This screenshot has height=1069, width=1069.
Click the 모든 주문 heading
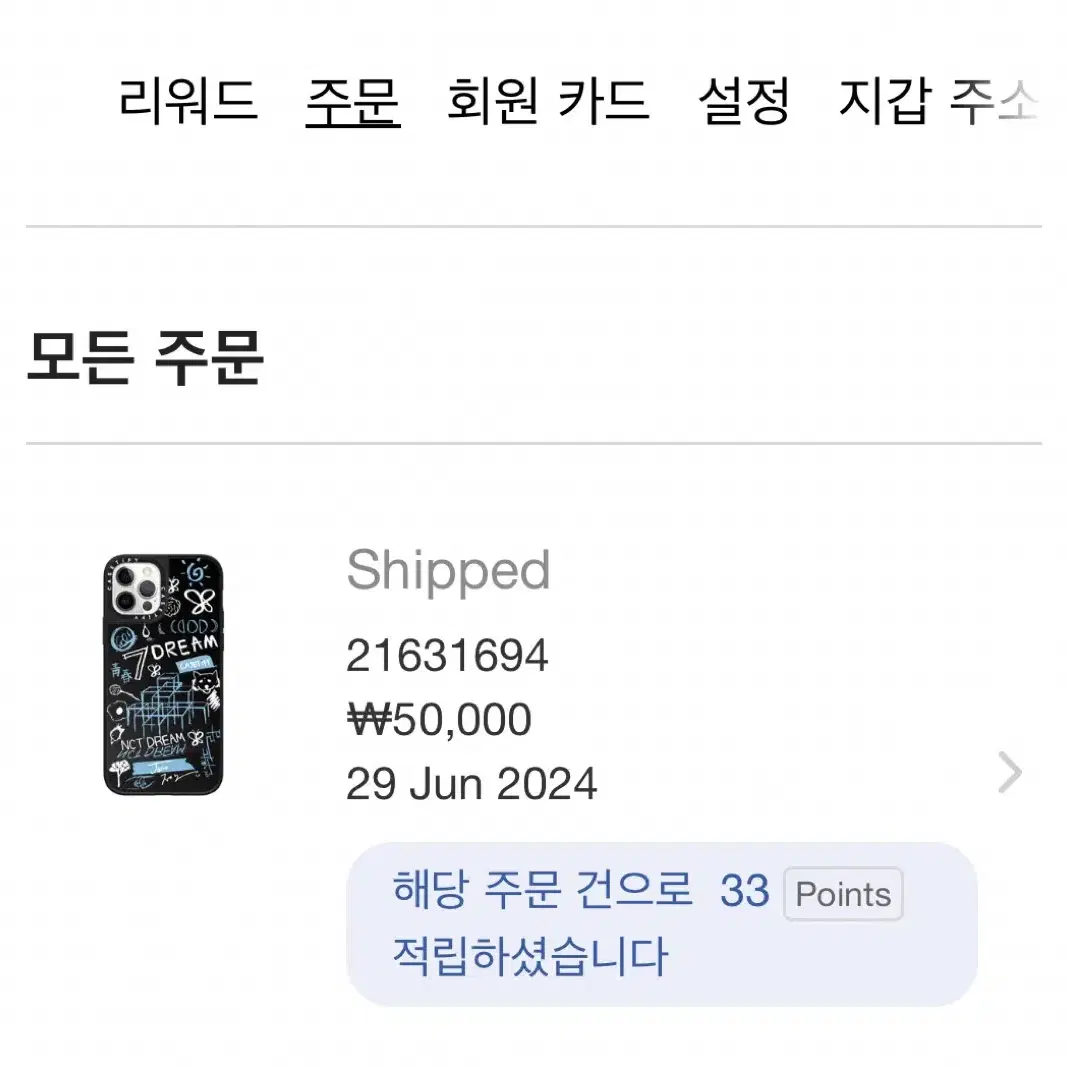(145, 357)
